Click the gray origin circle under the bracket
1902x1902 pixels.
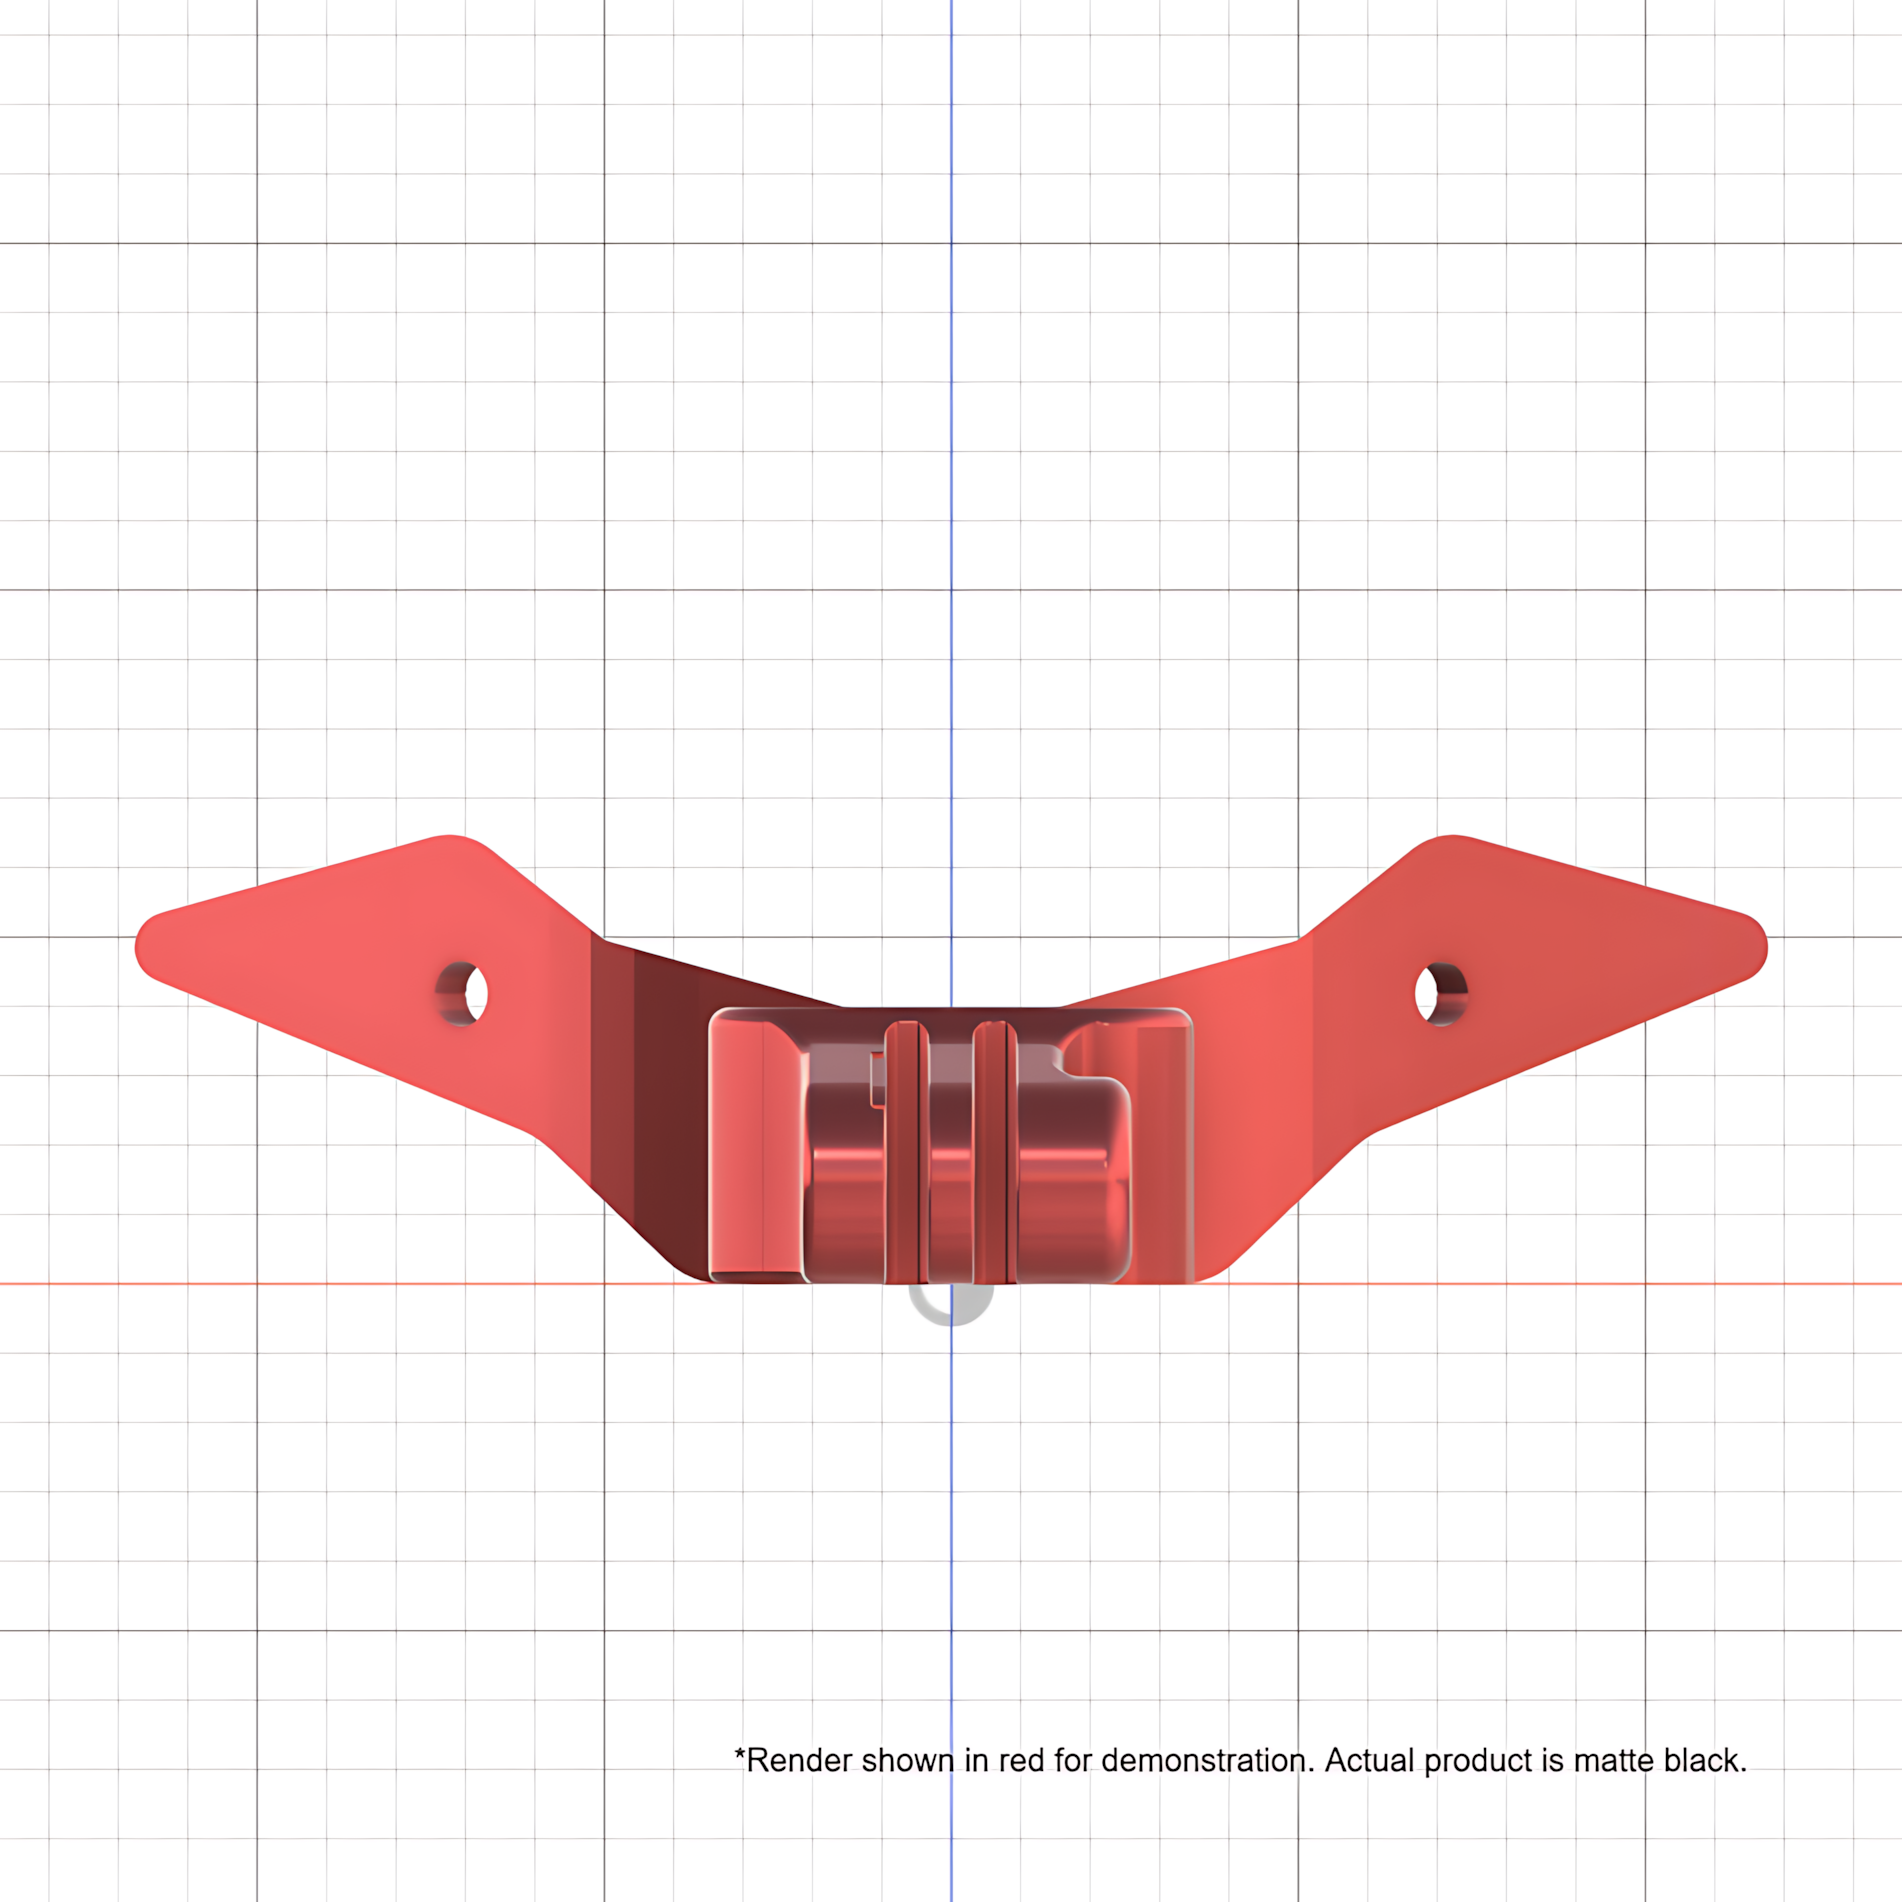tap(951, 1305)
